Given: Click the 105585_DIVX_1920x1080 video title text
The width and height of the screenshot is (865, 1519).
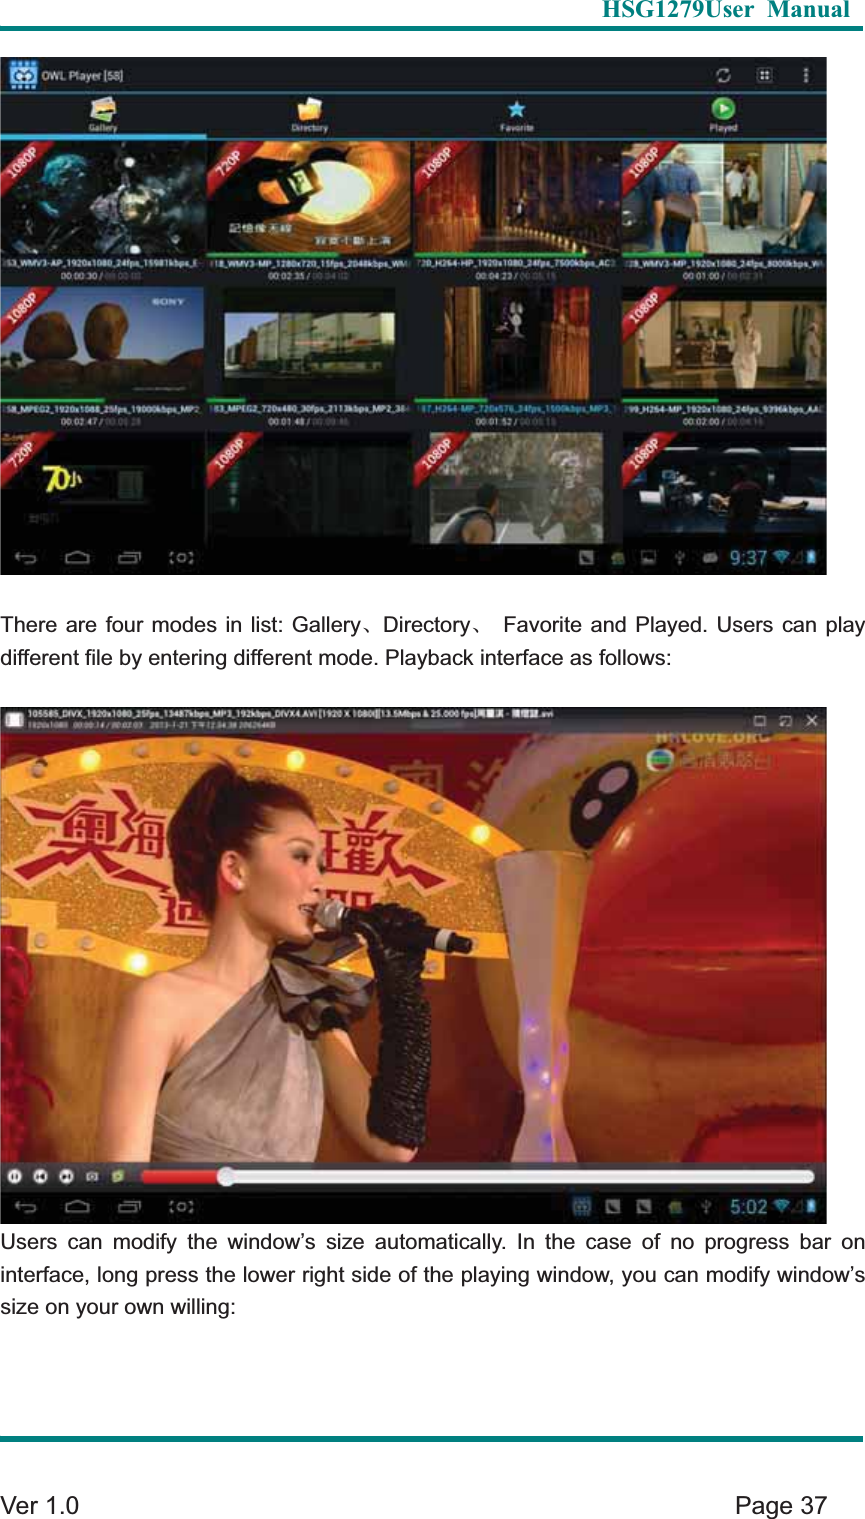Looking at the screenshot, I should click(290, 715).
